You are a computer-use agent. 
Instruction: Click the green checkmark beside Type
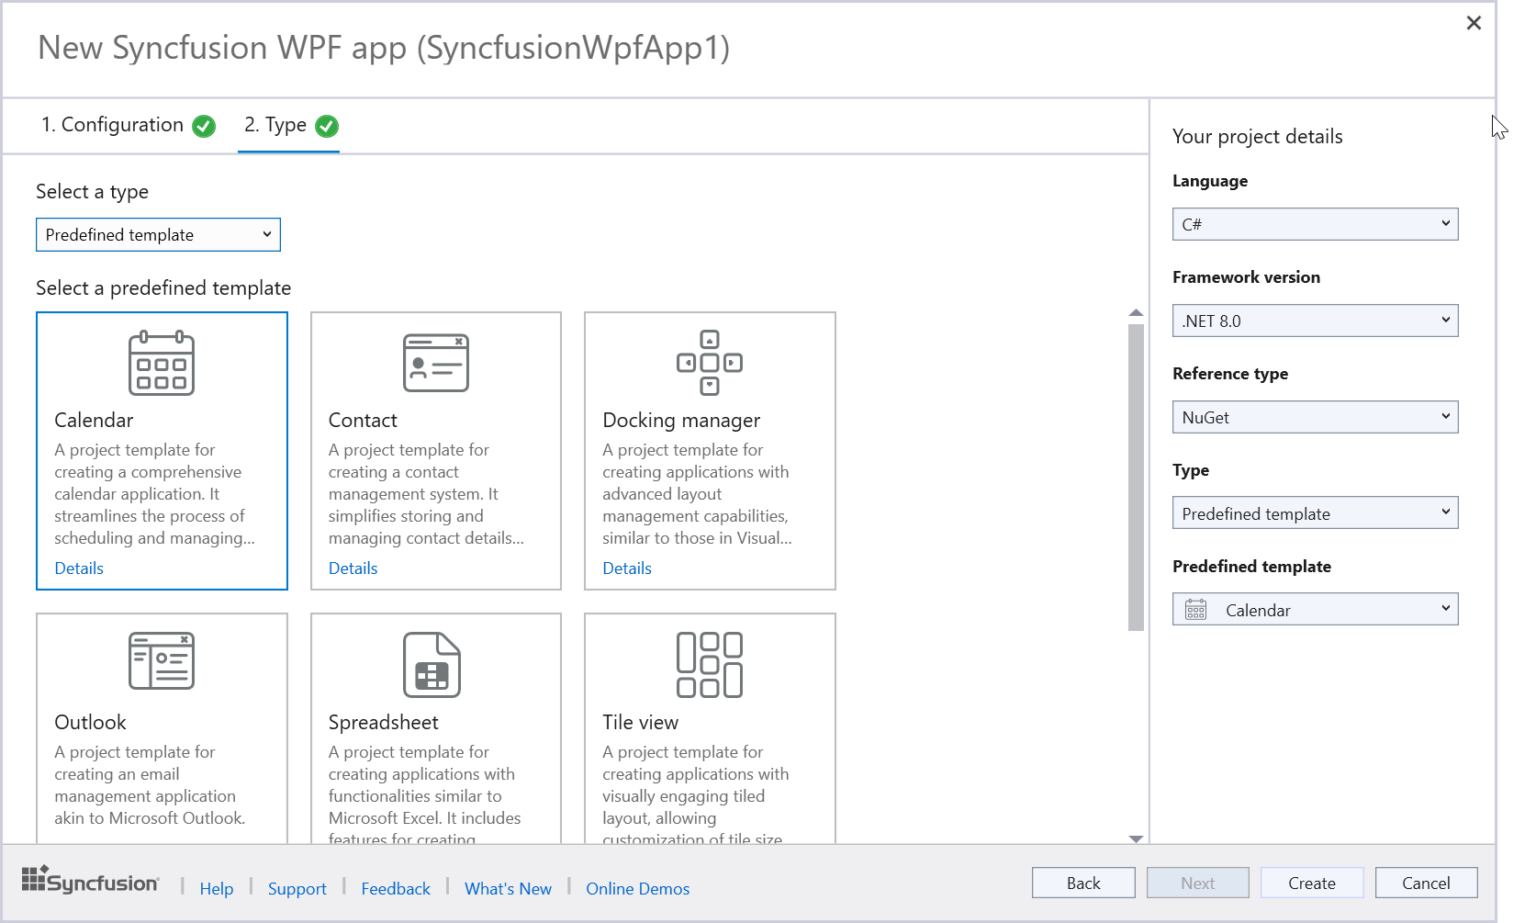point(326,126)
